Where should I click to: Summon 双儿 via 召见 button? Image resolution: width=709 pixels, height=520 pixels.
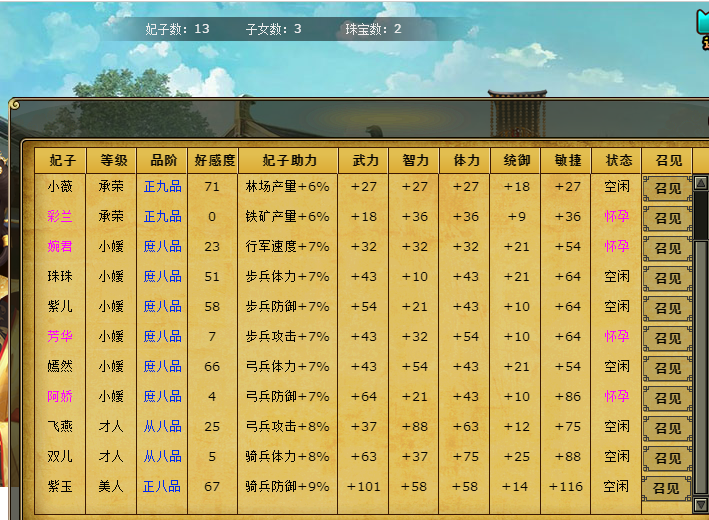667,458
